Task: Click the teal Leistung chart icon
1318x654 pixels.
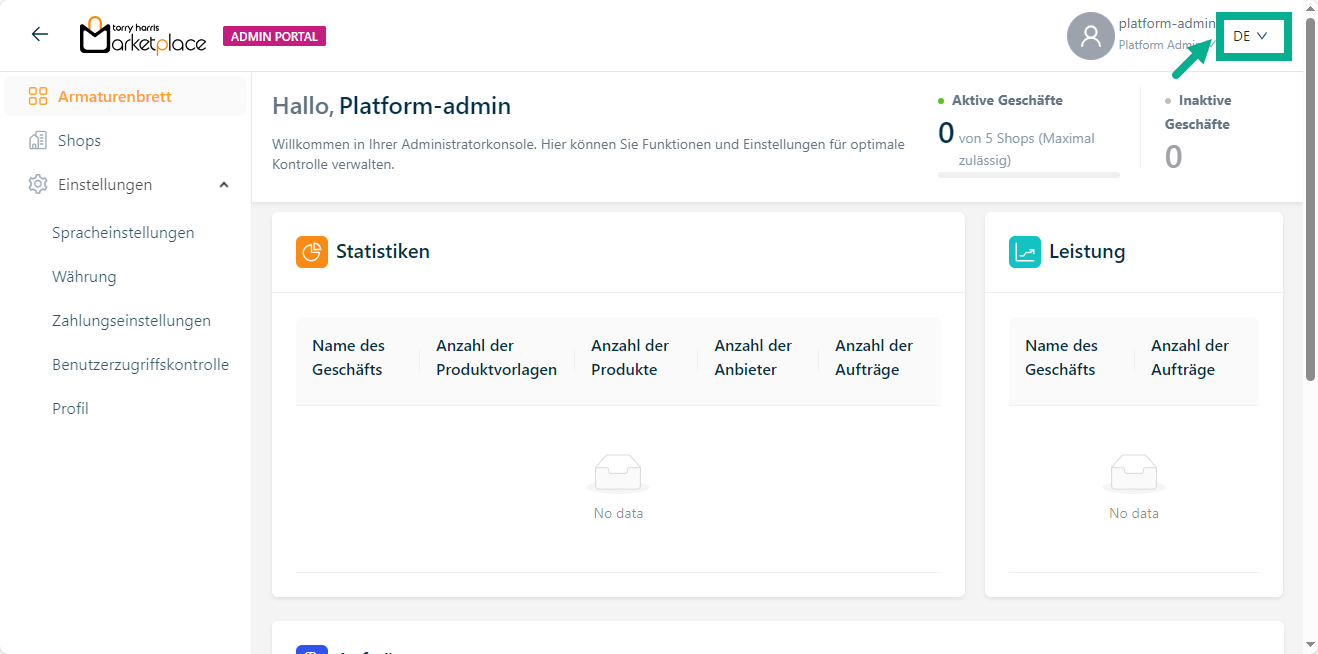Action: tap(1025, 252)
